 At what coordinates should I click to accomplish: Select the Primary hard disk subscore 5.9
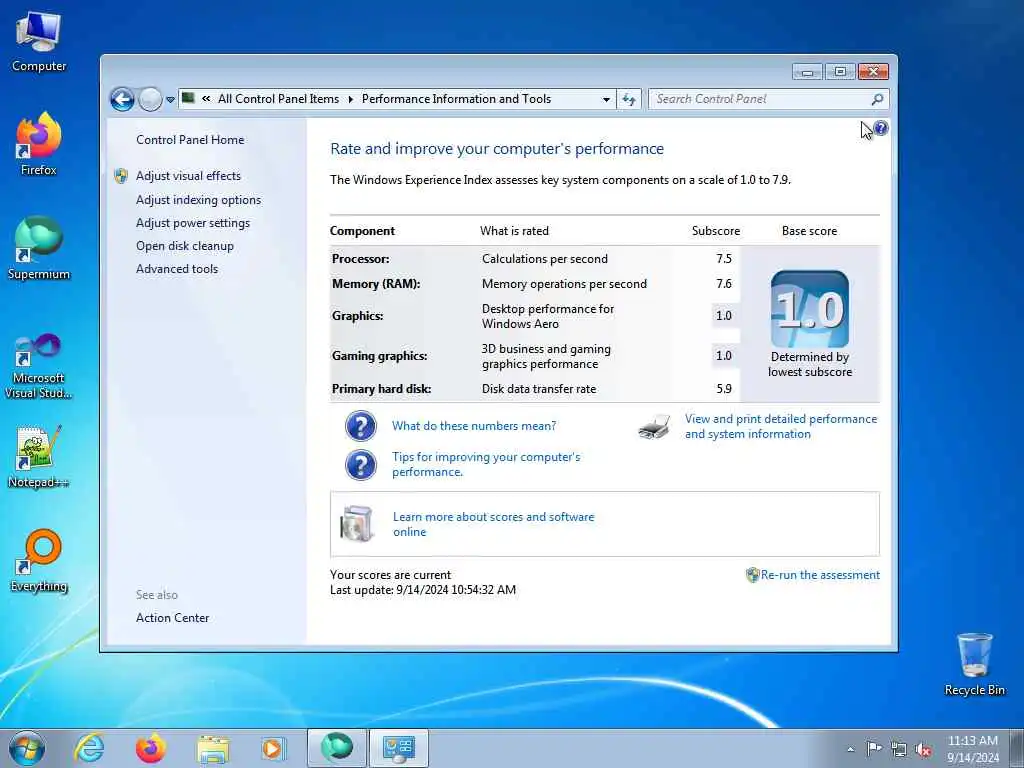724,389
